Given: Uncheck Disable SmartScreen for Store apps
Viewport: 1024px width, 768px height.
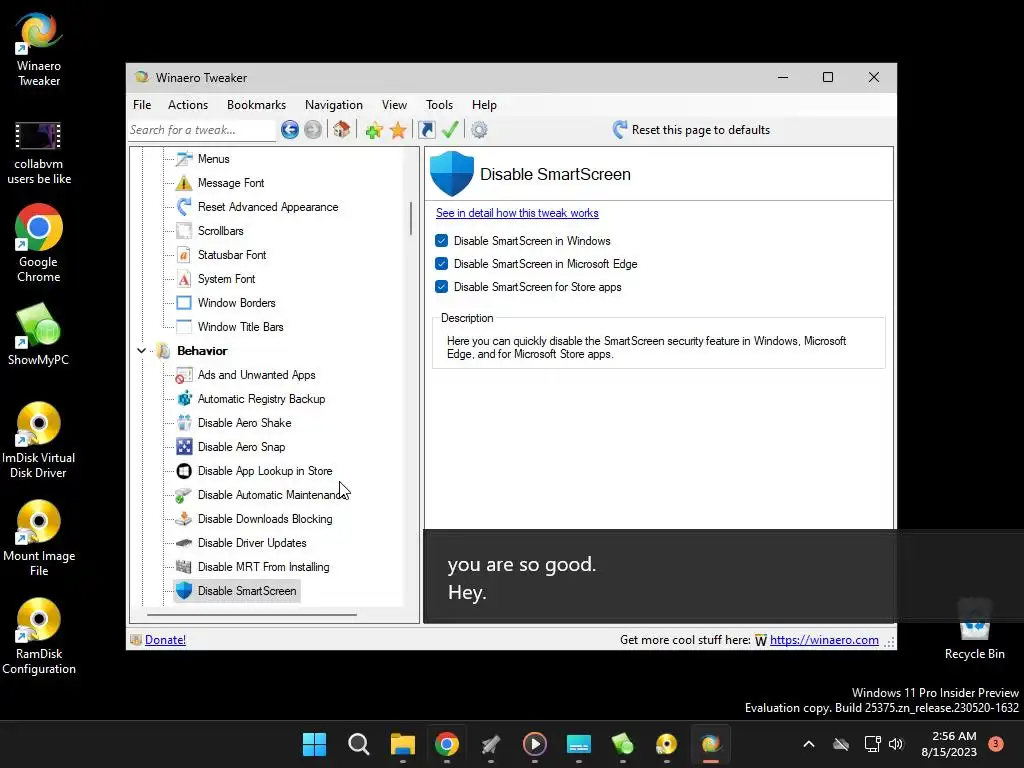Looking at the screenshot, I should point(441,287).
